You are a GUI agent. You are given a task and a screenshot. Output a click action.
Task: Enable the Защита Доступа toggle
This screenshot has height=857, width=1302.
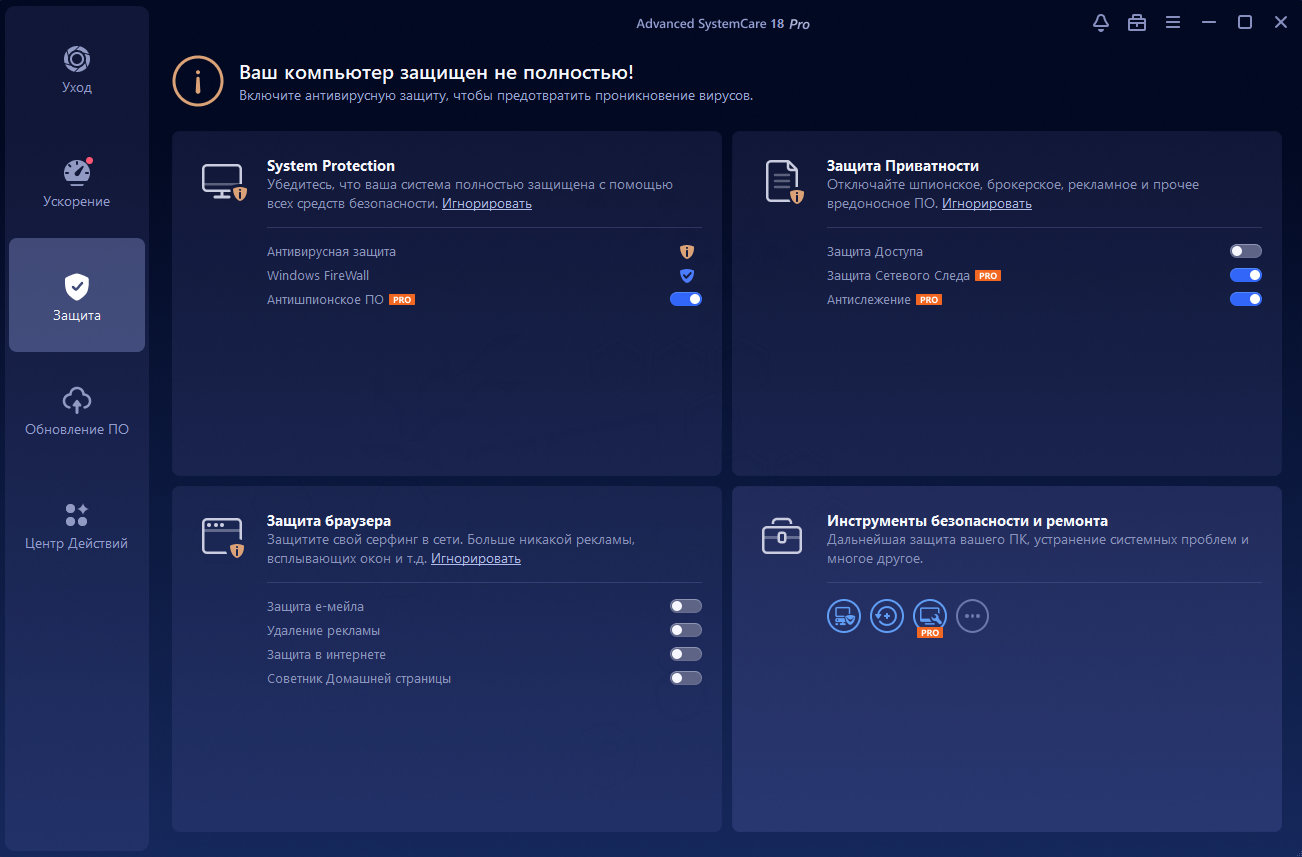pos(1246,251)
